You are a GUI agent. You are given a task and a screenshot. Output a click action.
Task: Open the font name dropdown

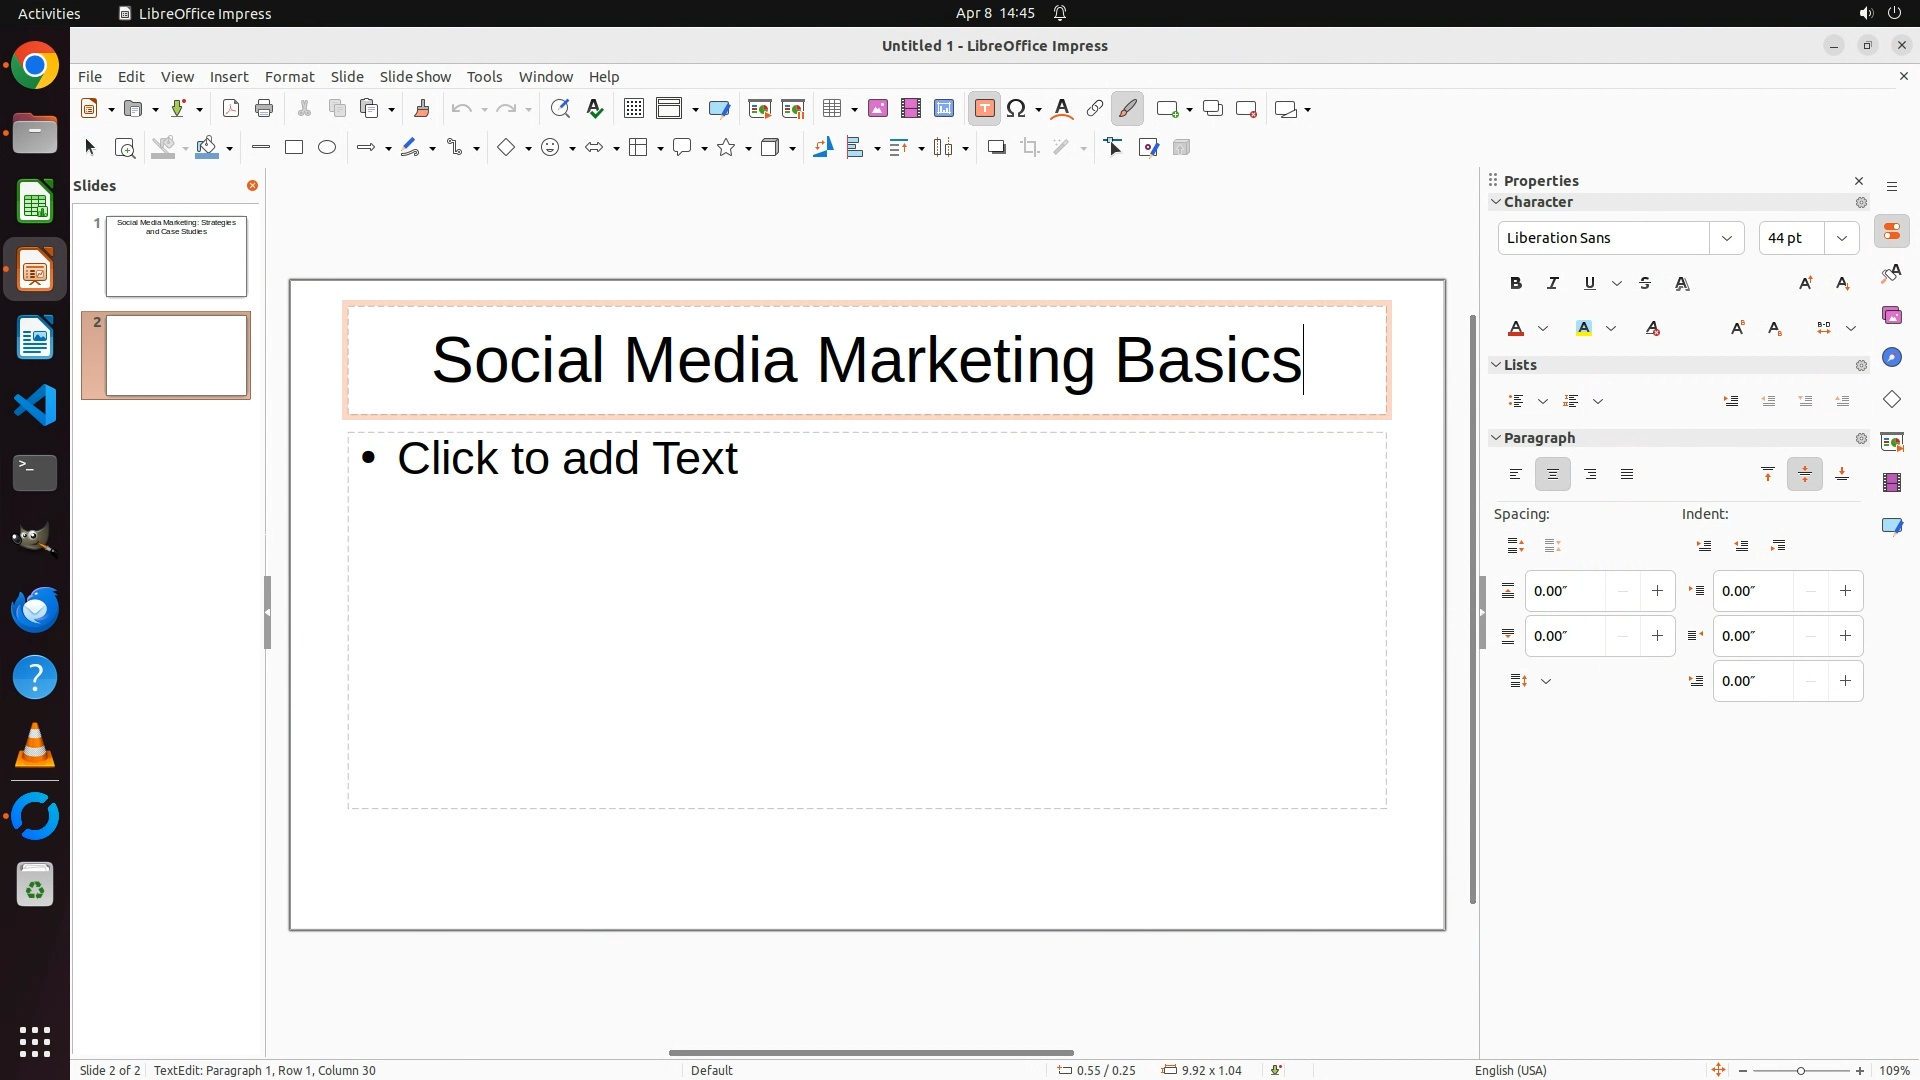(x=1727, y=238)
